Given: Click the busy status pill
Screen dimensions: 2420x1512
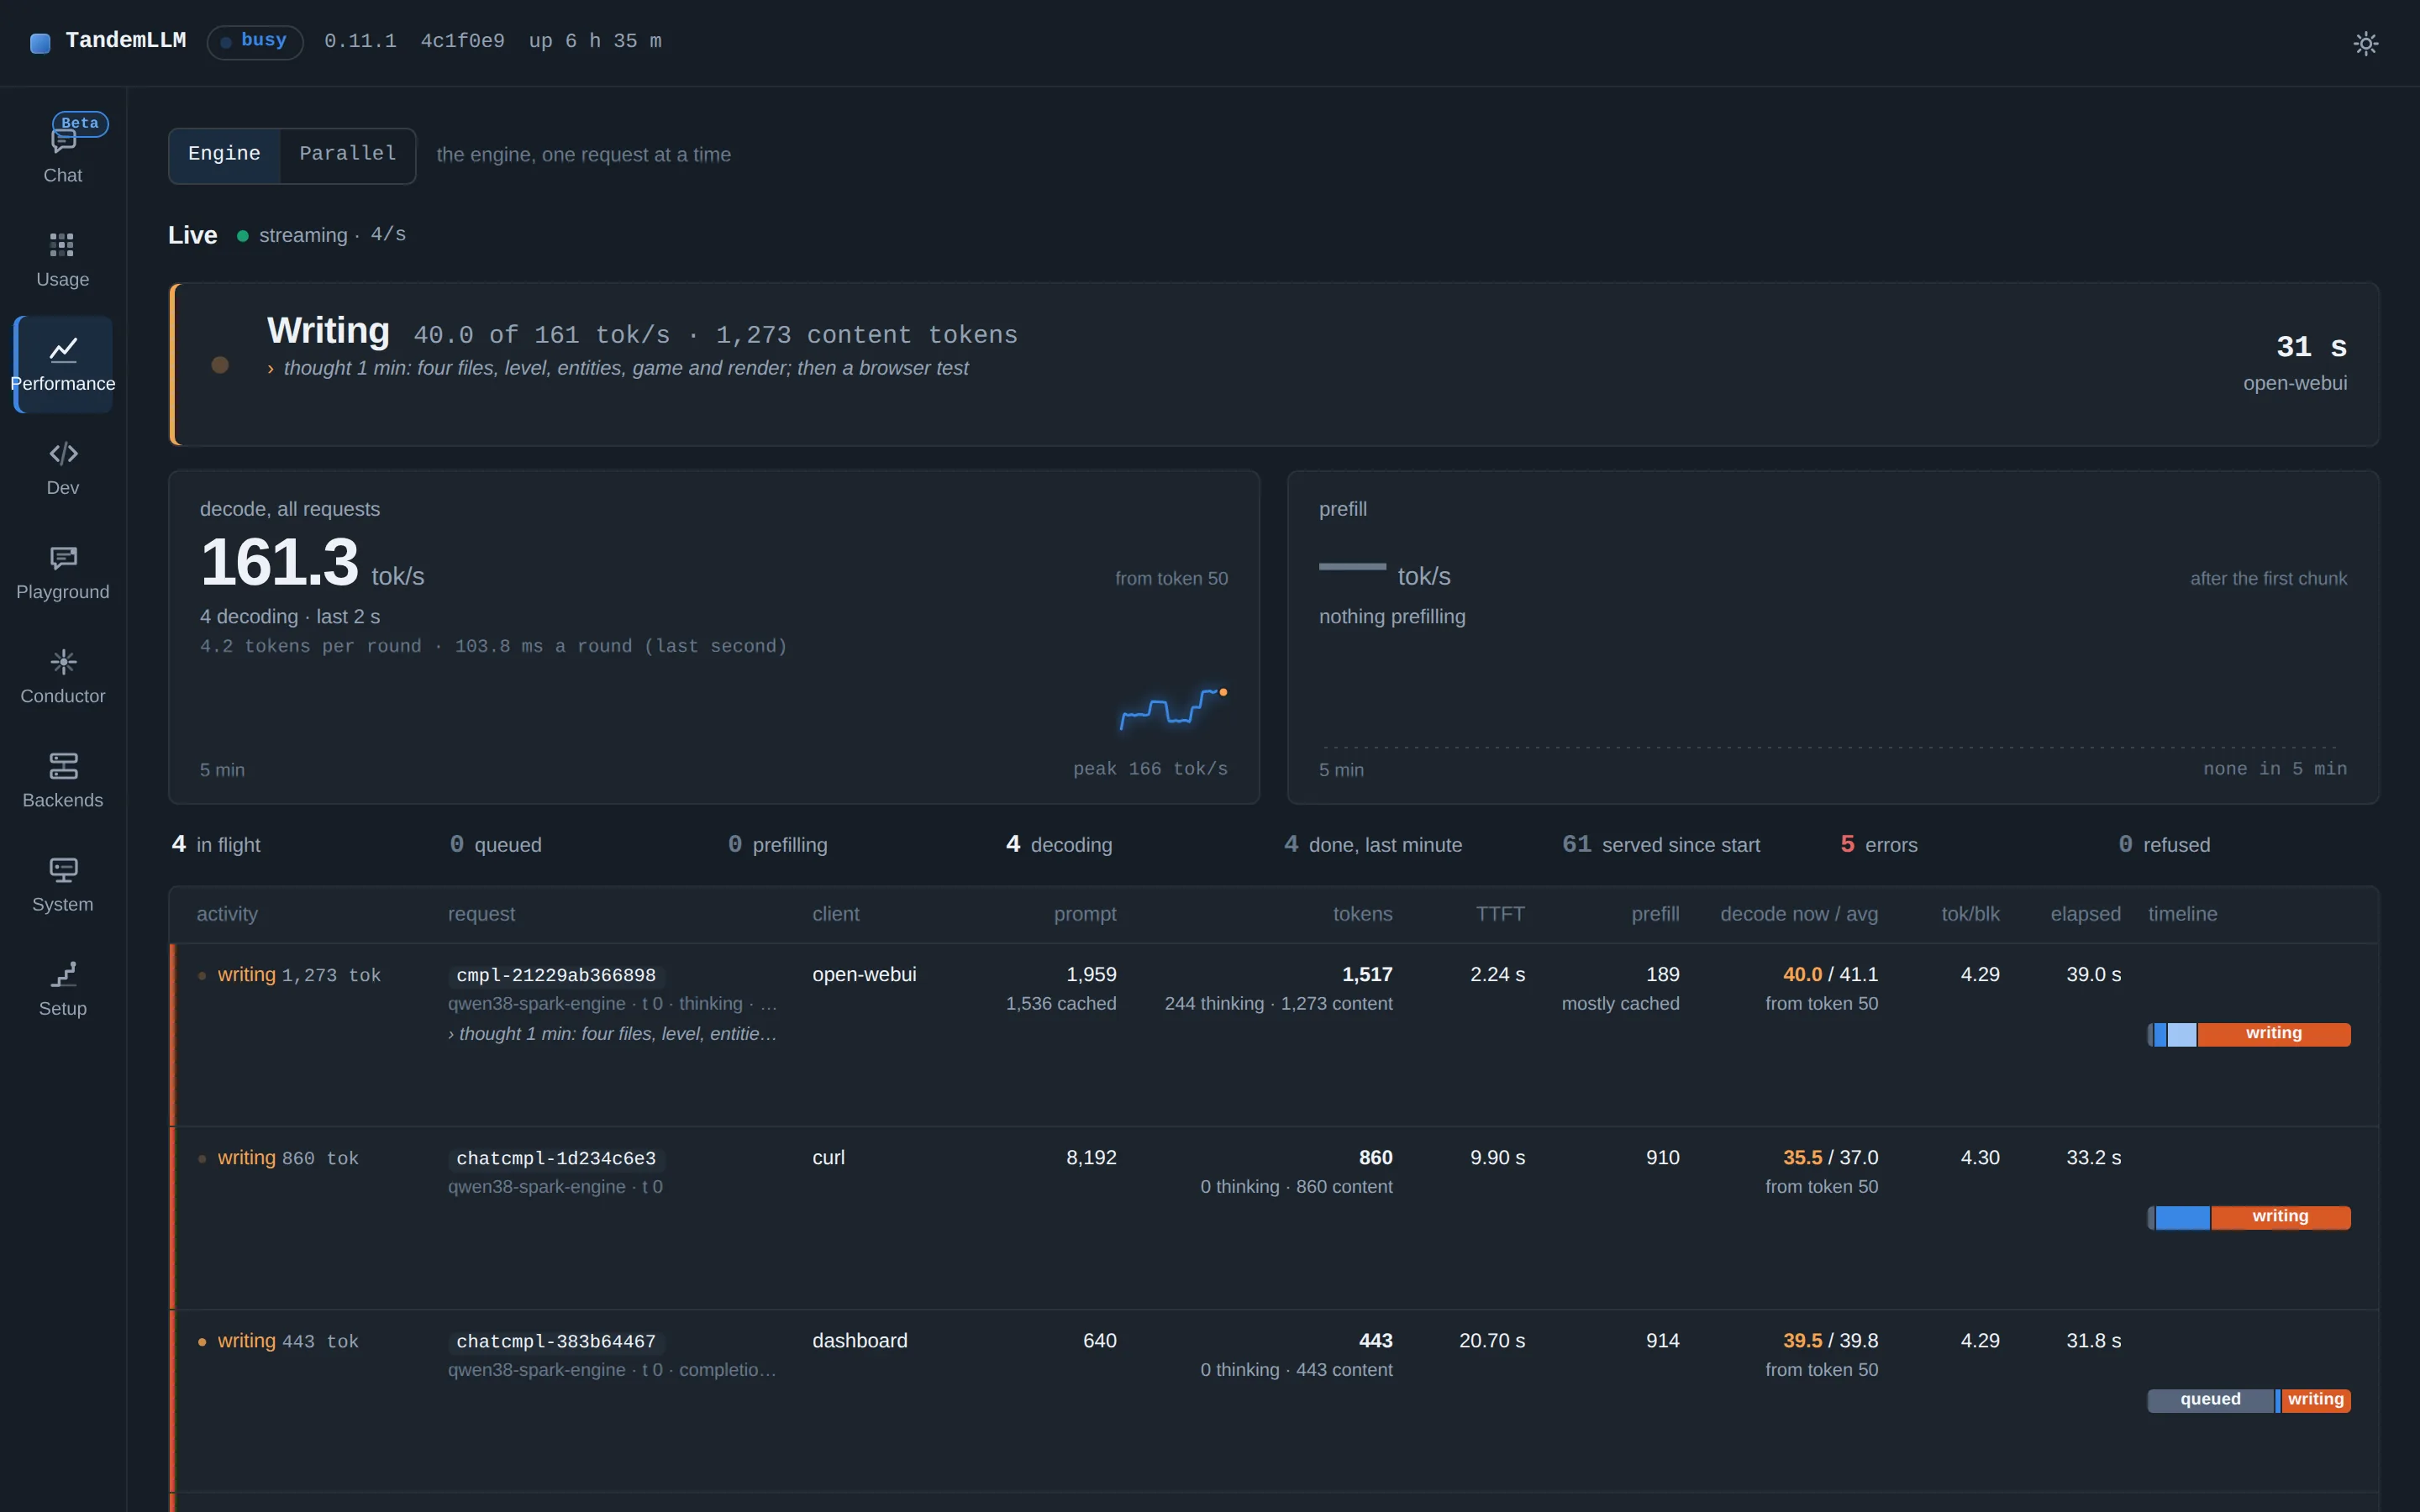Looking at the screenshot, I should pyautogui.click(x=255, y=42).
